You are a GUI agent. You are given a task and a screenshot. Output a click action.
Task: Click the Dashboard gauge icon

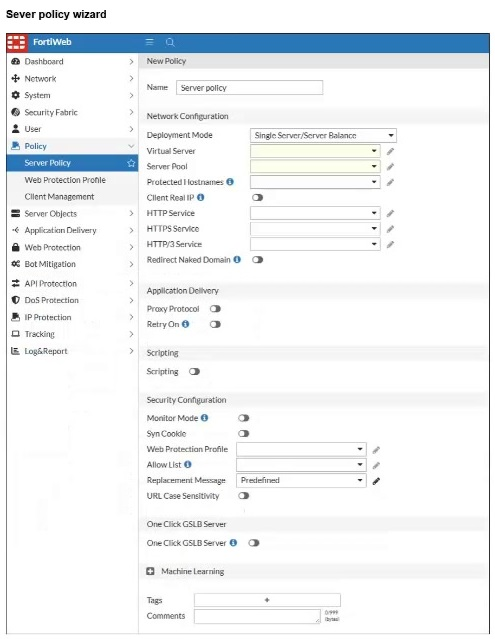pyautogui.click(x=15, y=62)
